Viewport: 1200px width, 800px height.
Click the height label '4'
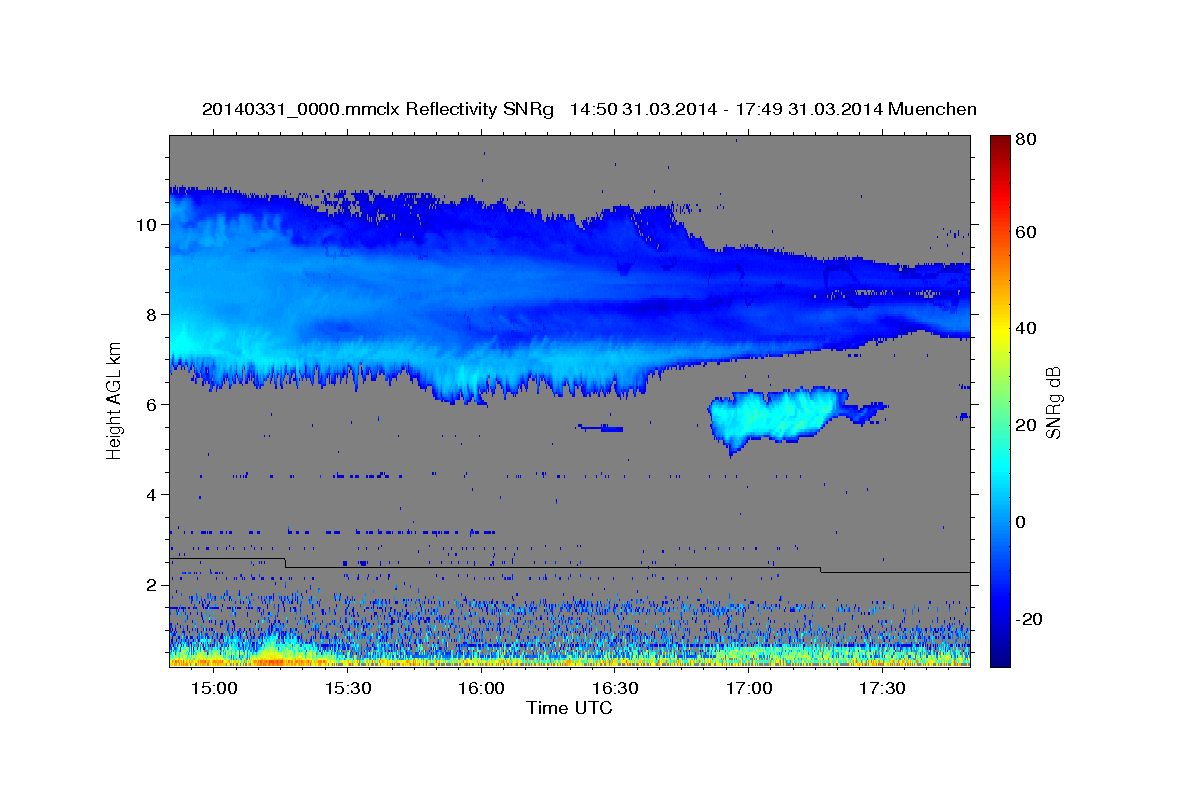point(153,494)
